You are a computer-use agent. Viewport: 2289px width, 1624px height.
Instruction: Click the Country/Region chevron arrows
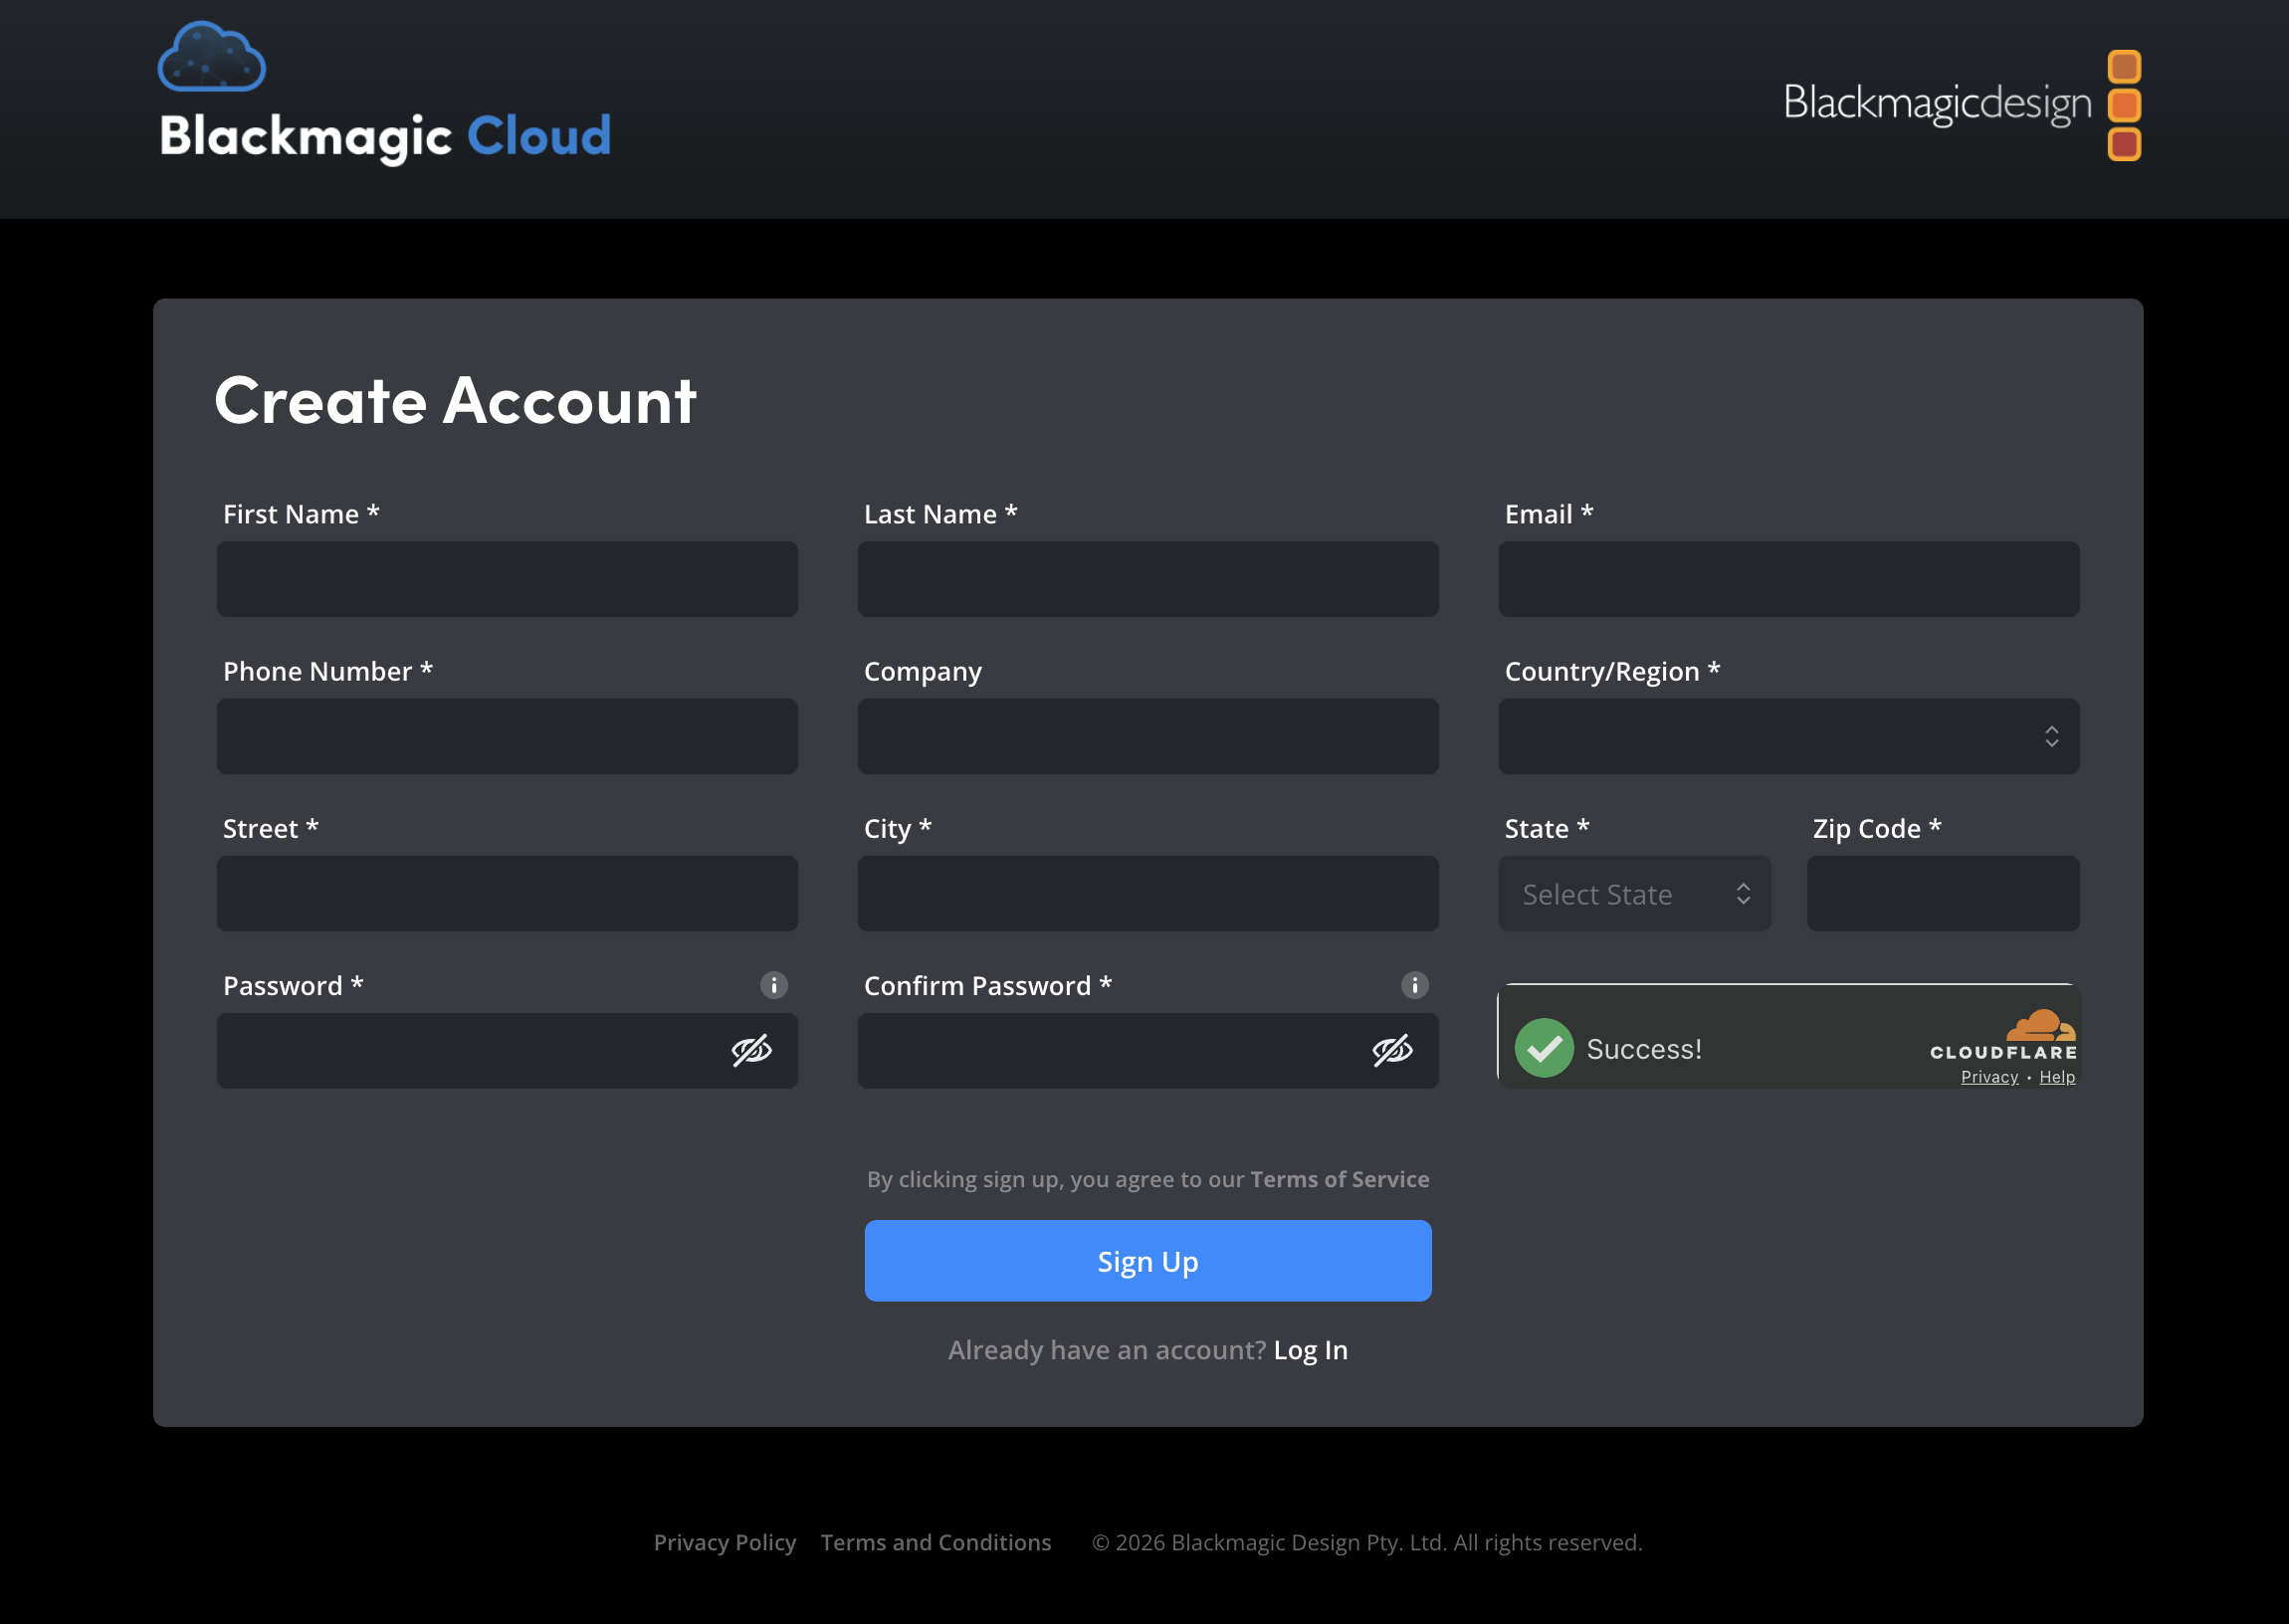click(x=2053, y=736)
